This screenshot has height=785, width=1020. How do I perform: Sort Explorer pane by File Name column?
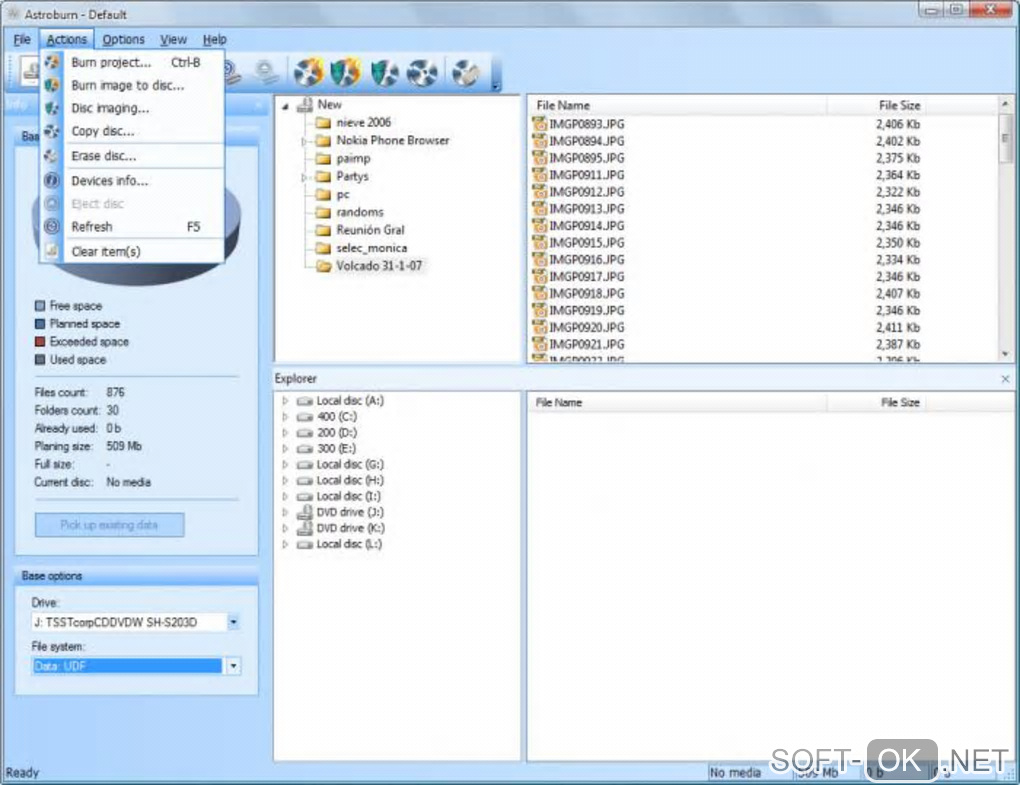[677, 403]
